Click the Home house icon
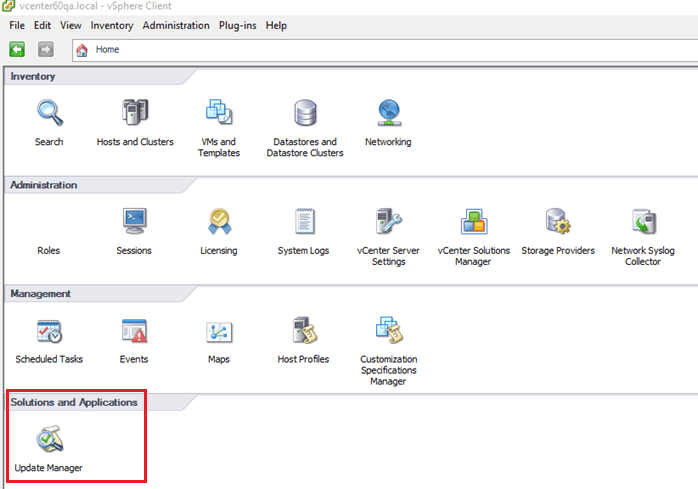 tap(82, 50)
